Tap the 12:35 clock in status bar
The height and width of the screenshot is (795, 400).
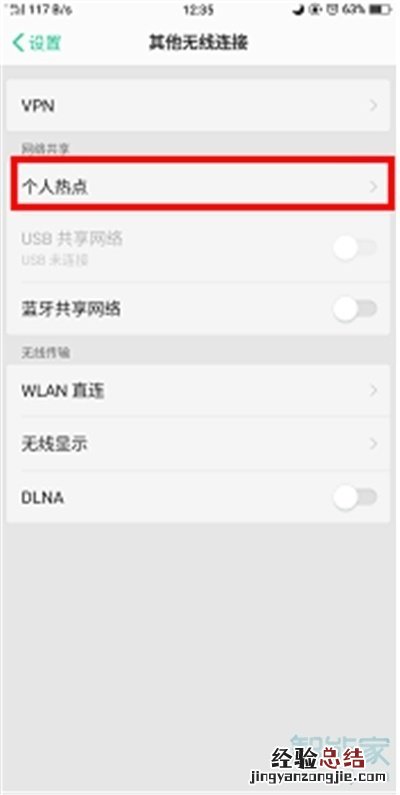coord(199,10)
